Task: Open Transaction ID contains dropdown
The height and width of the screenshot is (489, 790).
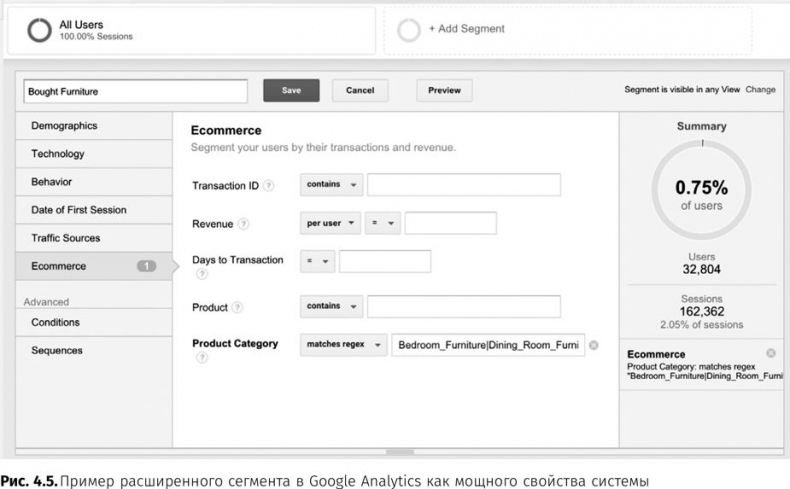Action: click(x=330, y=185)
